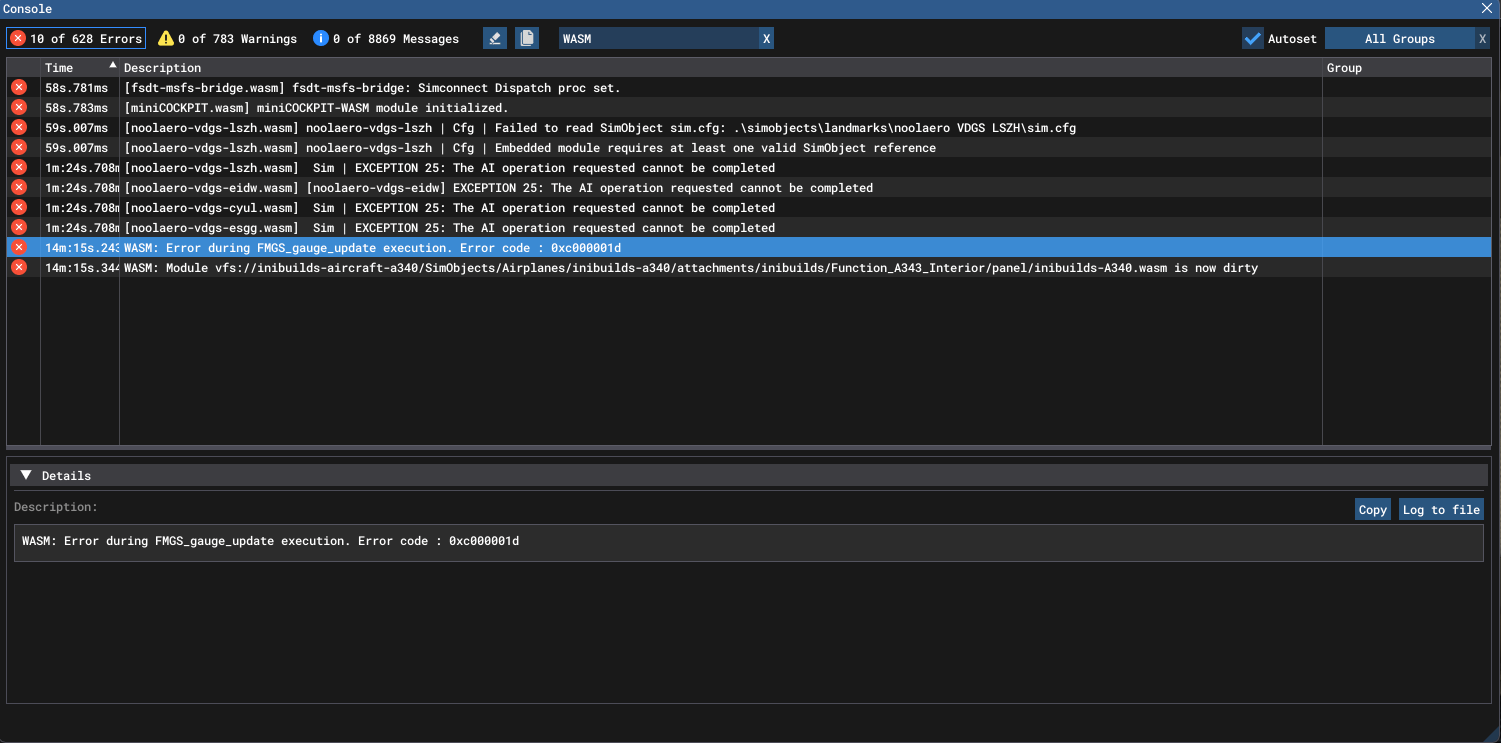Collapse the Details section
This screenshot has height=743, width=1501.
click(27, 475)
